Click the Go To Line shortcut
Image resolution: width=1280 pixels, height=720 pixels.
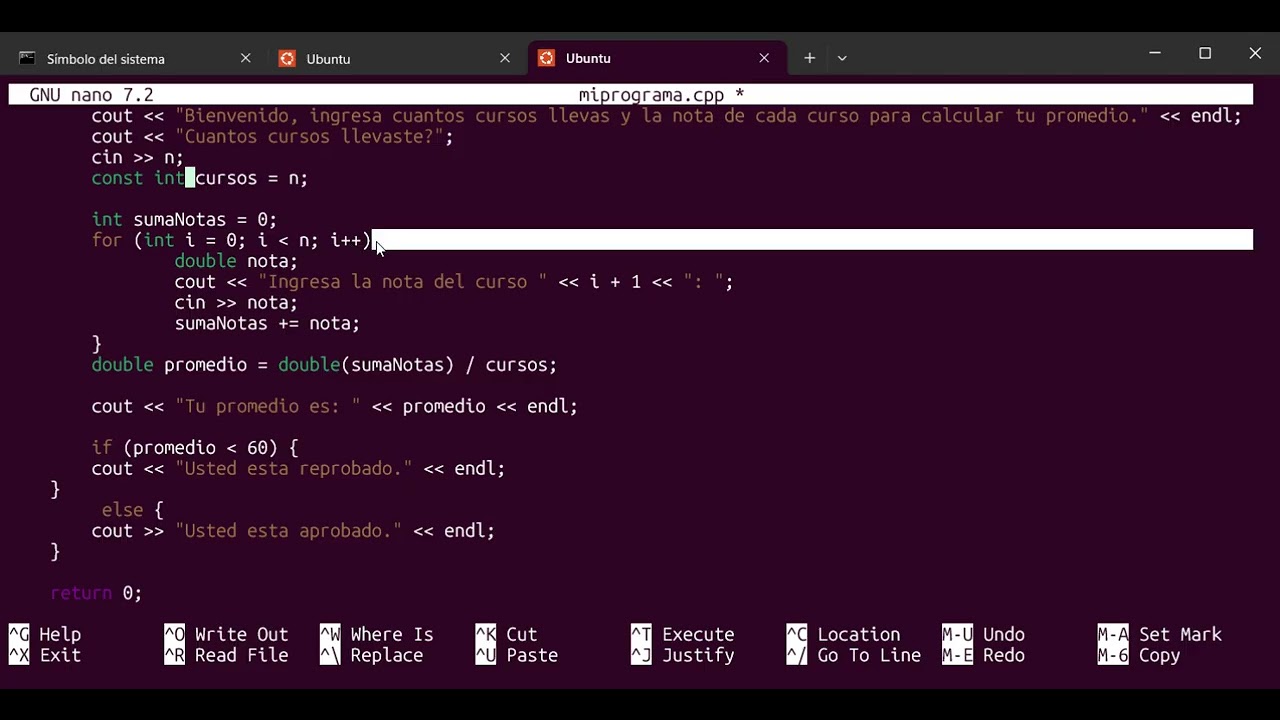click(853, 655)
